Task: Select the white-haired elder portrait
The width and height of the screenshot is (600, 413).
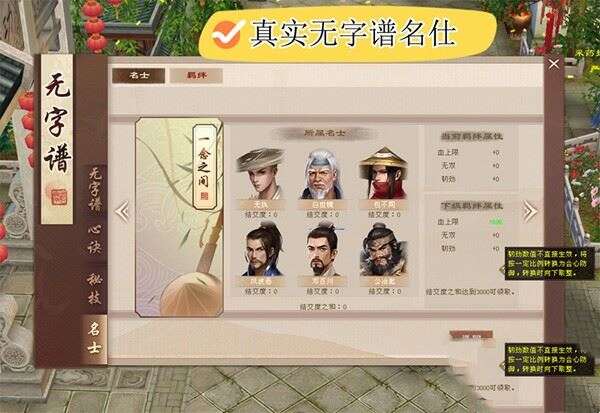Action: 322,174
